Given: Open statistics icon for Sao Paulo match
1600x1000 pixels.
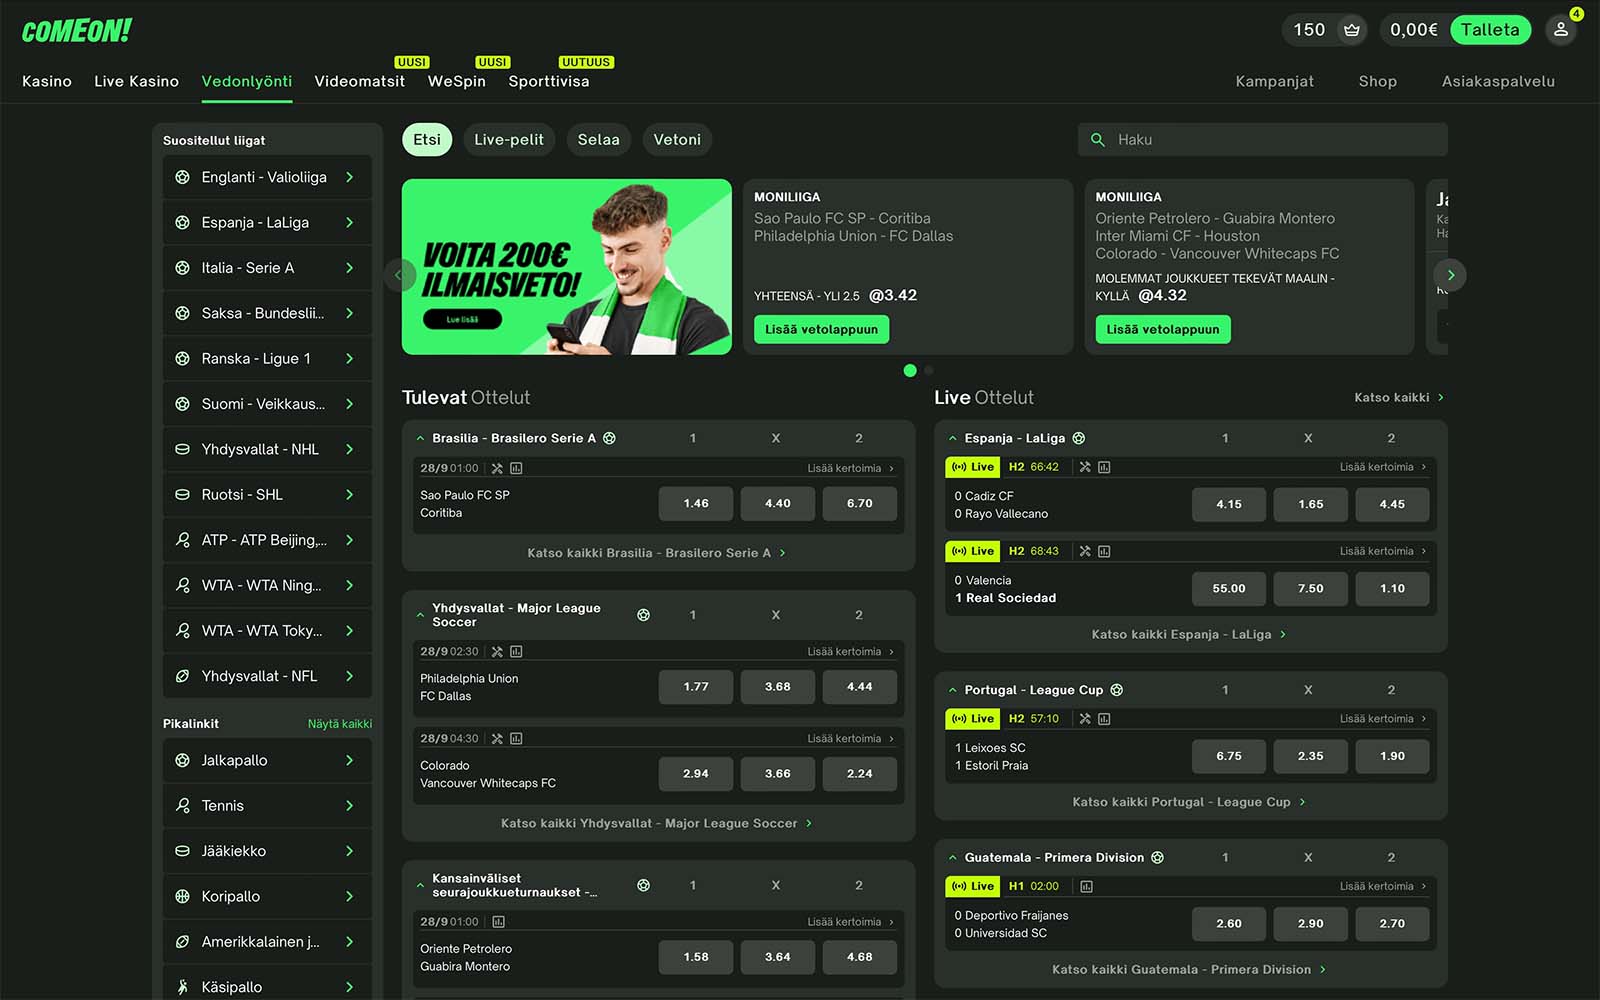Looking at the screenshot, I should pyautogui.click(x=516, y=468).
